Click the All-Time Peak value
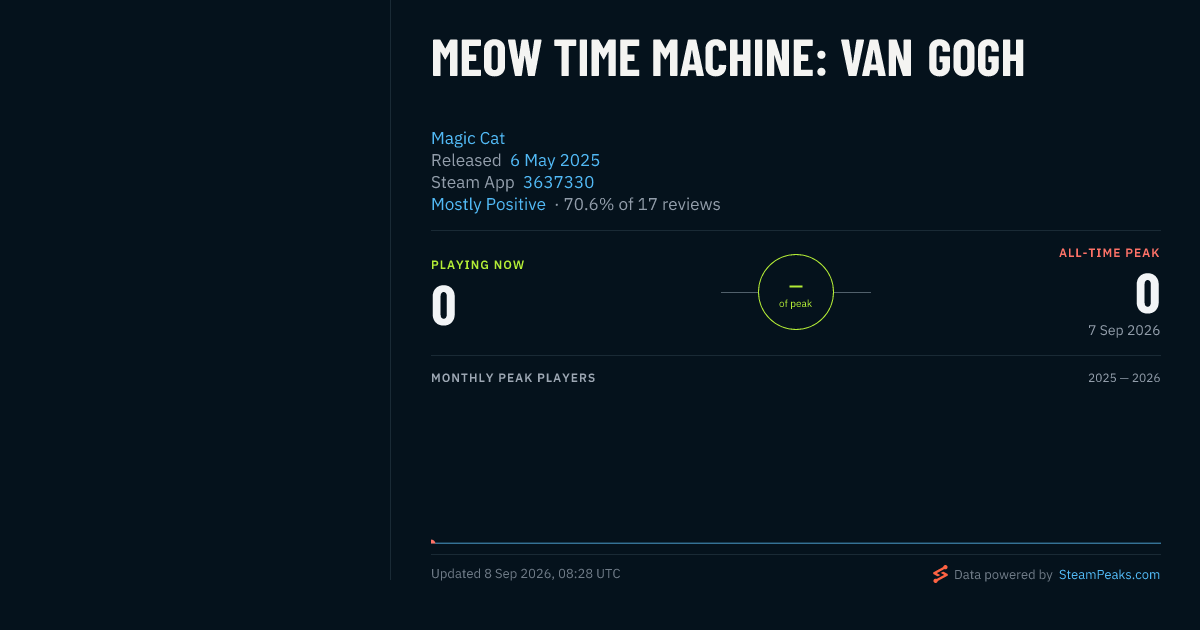Image resolution: width=1200 pixels, height=630 pixels. (1148, 294)
